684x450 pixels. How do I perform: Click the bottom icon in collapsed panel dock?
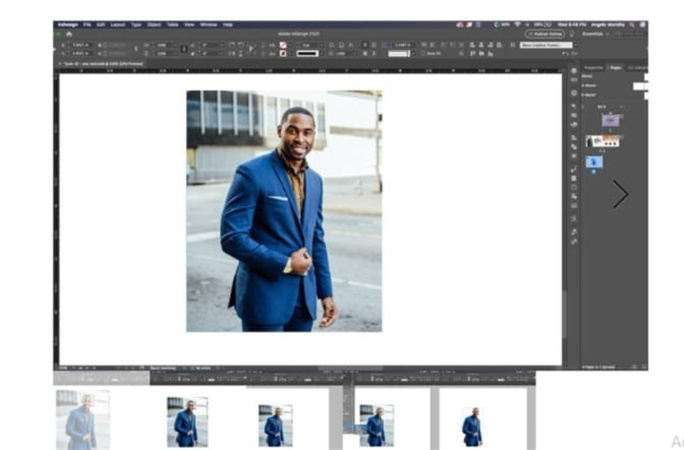573,241
